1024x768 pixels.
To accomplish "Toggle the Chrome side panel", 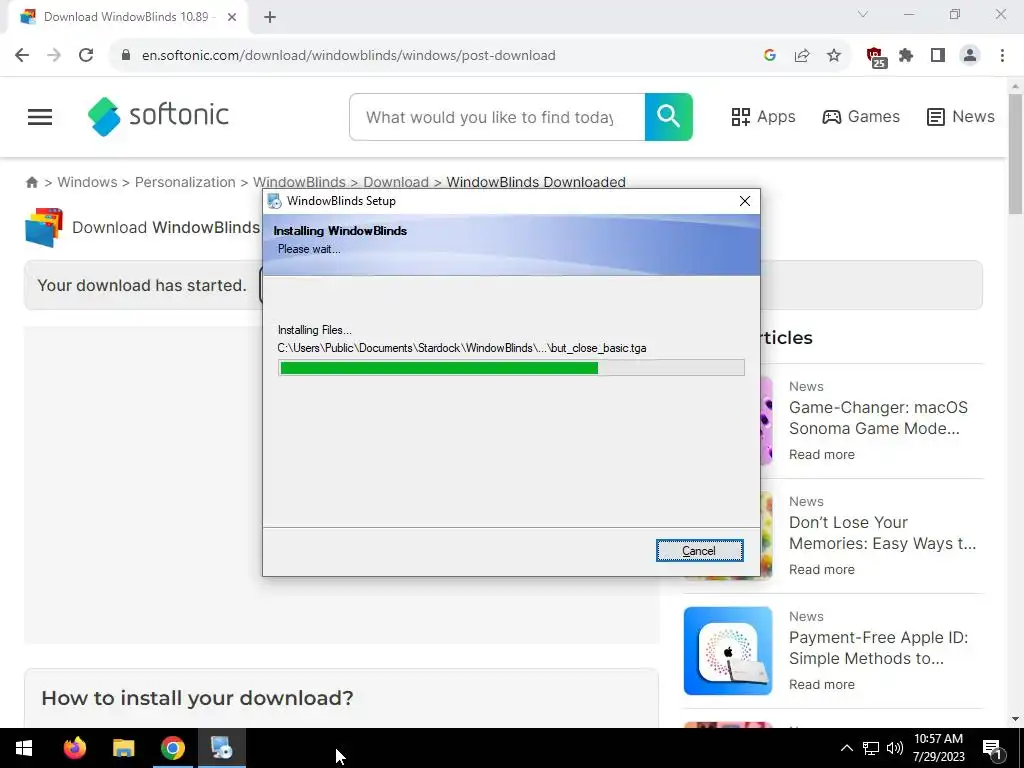I will [x=938, y=56].
